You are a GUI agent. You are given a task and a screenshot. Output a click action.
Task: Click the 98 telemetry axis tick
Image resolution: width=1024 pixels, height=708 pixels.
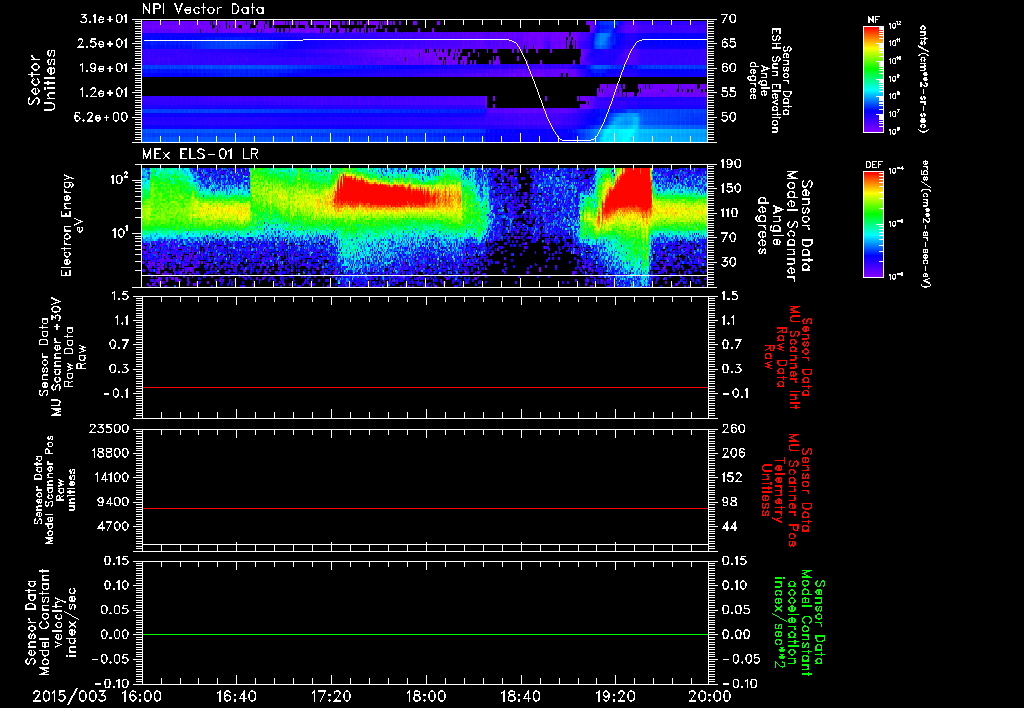(729, 502)
